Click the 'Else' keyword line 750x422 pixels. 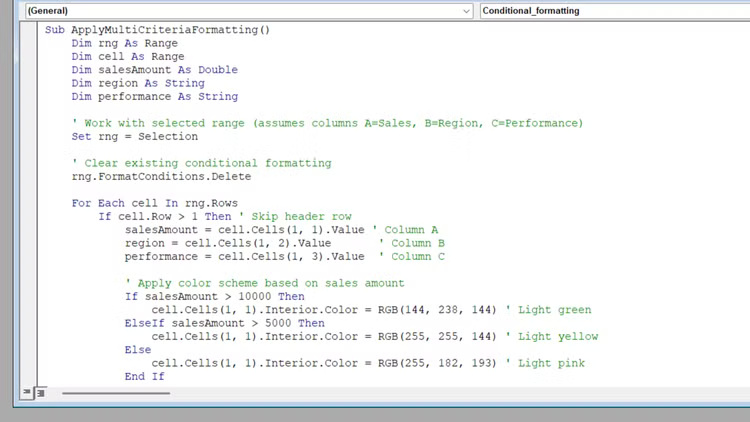[x=138, y=350]
